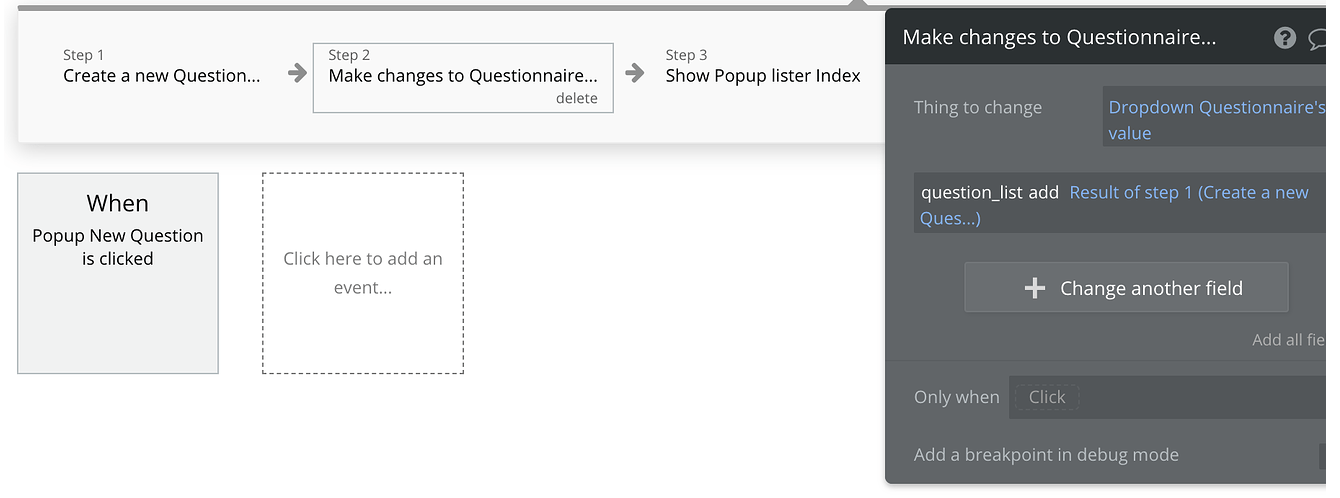Image resolution: width=1340 pixels, height=498 pixels.
Task: Click the delete link in Step 2
Action: coord(576,98)
